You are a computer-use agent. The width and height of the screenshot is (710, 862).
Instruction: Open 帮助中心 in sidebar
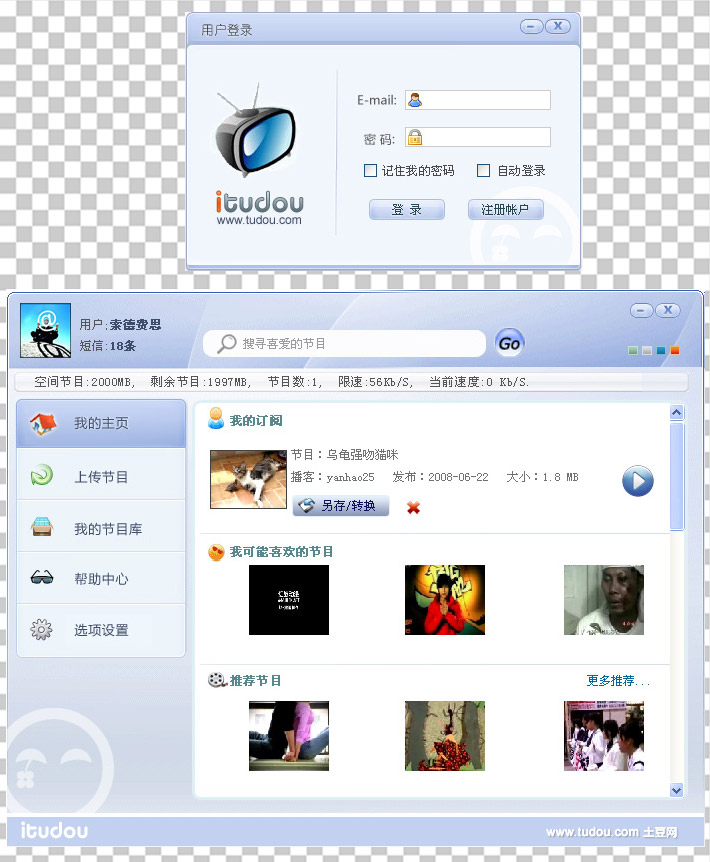tap(101, 579)
